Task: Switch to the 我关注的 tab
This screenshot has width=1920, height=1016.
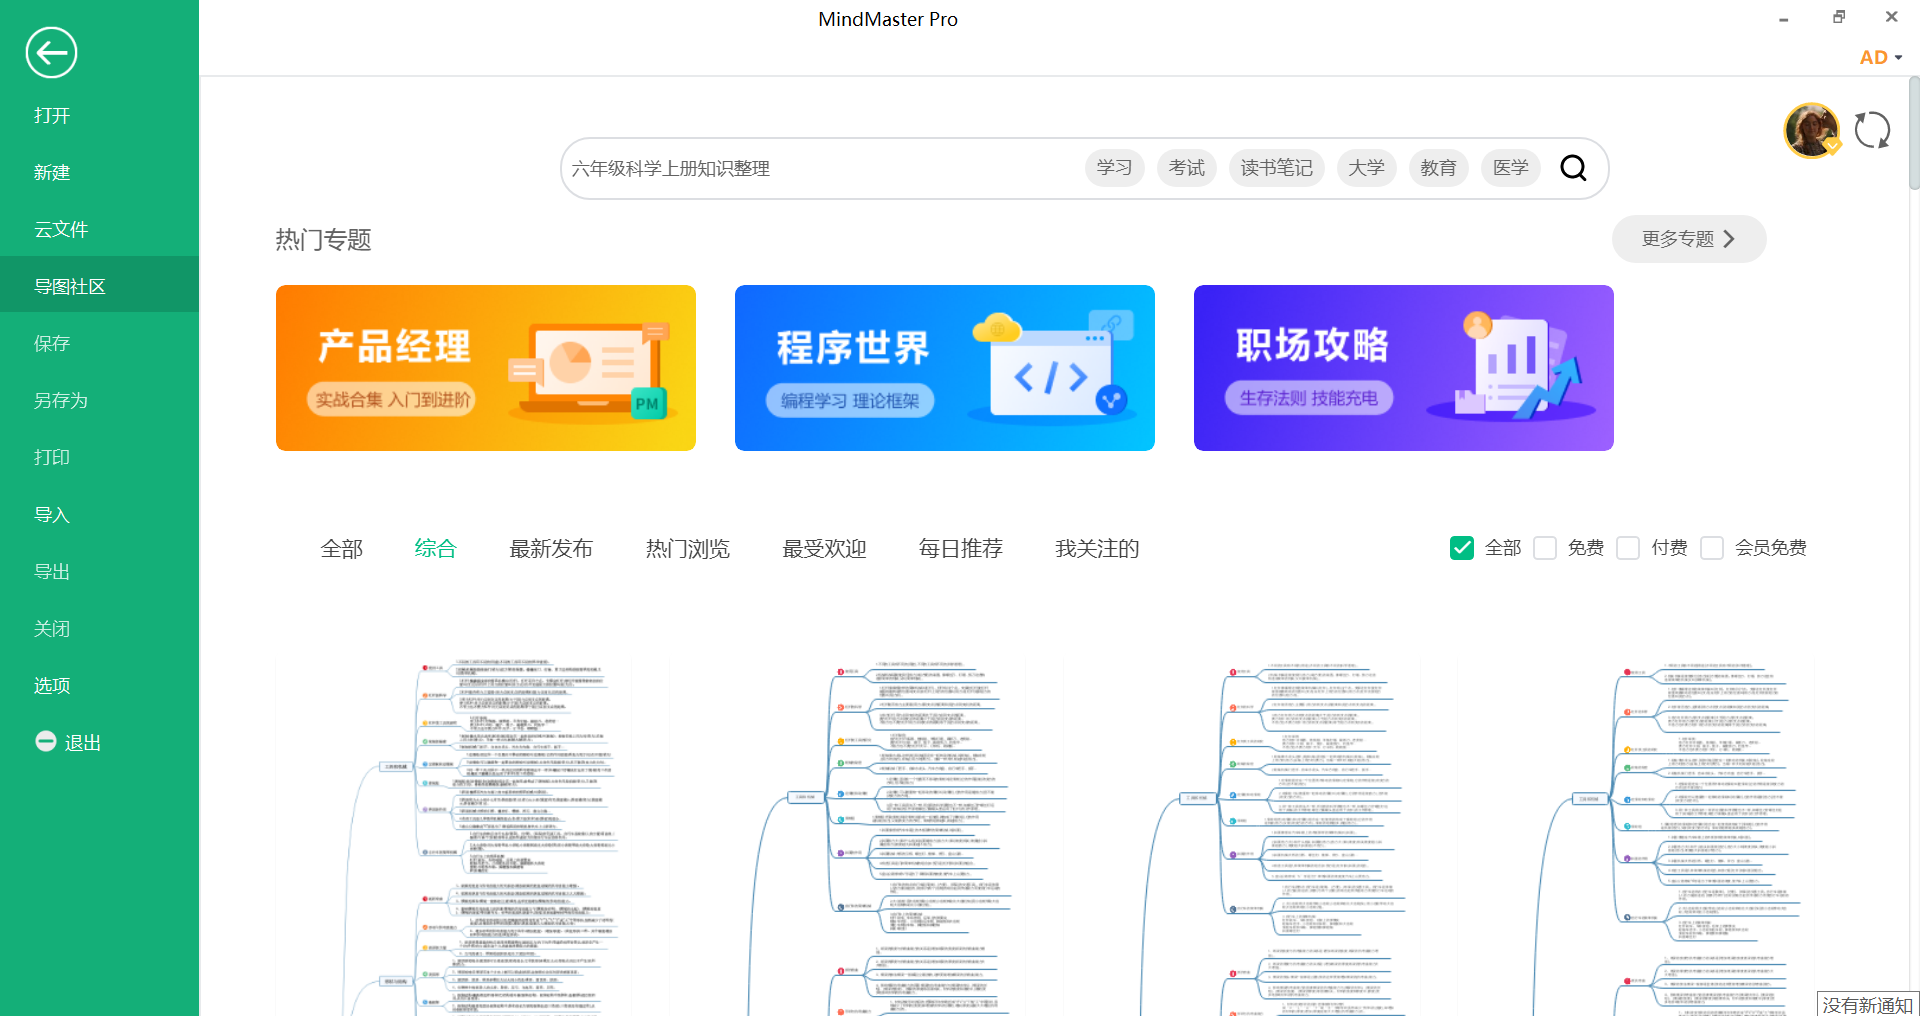Action: [x=1097, y=548]
